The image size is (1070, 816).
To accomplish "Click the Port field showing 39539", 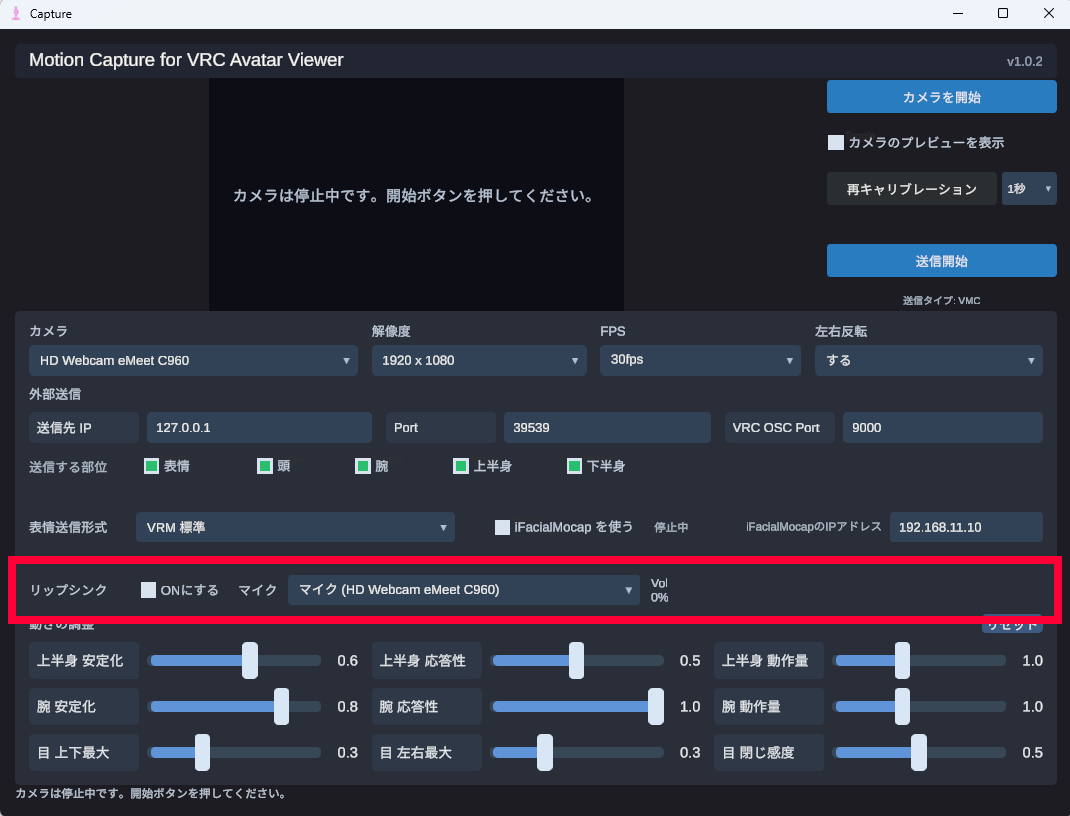I will pyautogui.click(x=607, y=428).
